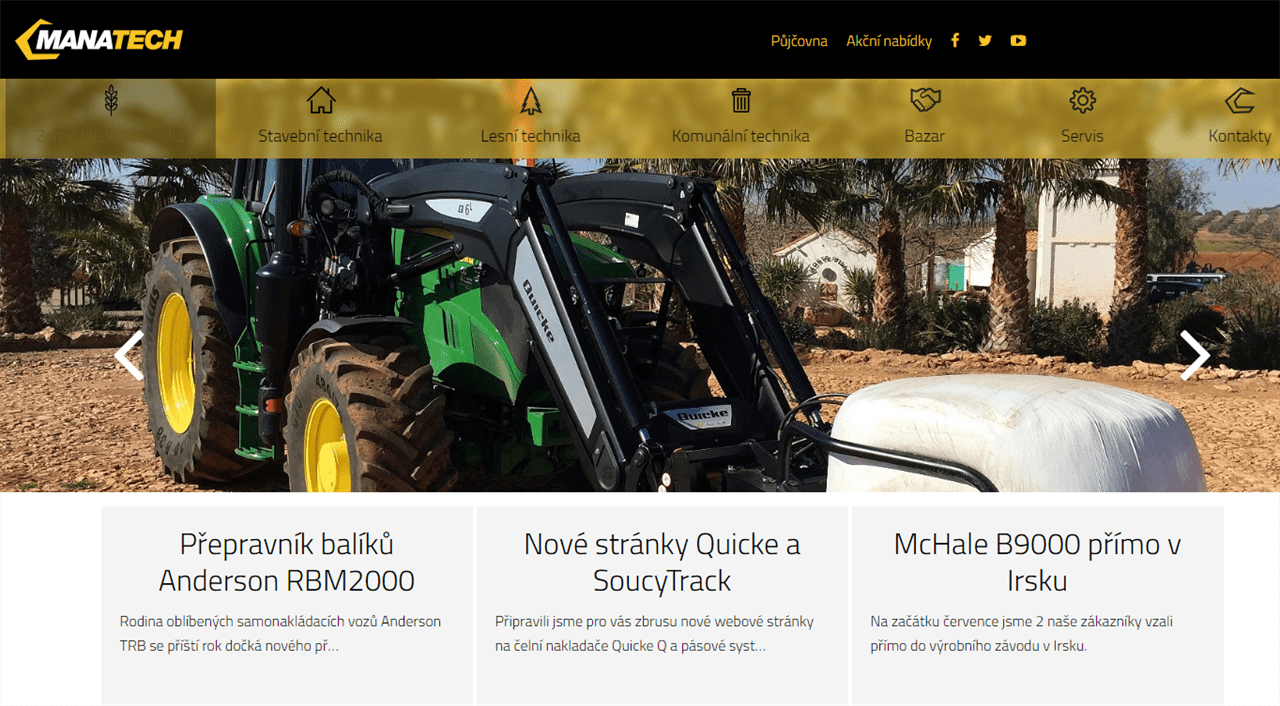
Task: Click the wheat agriculture icon
Action: click(111, 100)
